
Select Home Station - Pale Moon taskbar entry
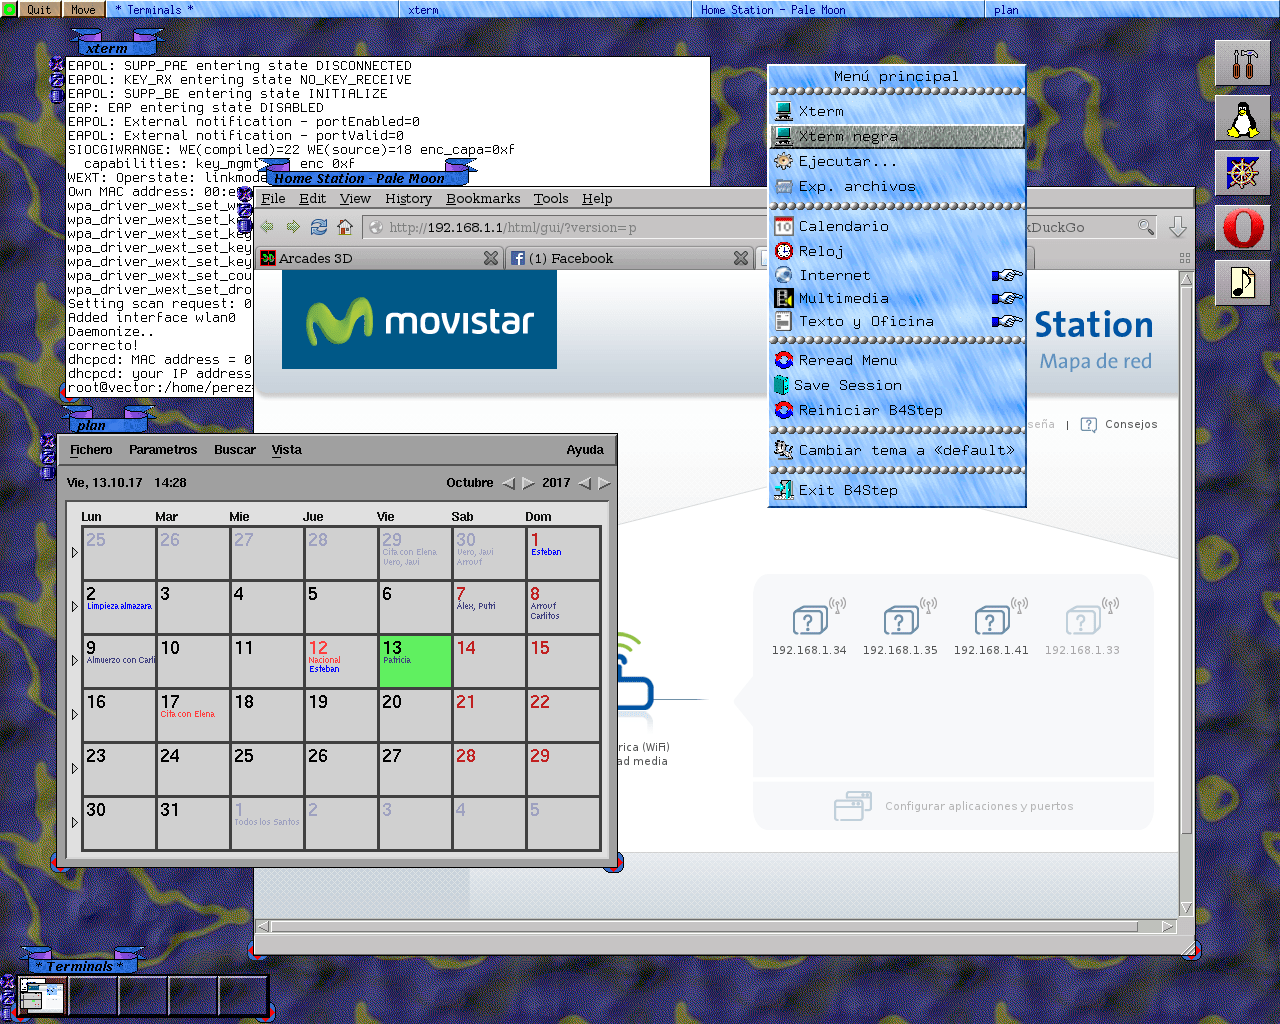[837, 9]
